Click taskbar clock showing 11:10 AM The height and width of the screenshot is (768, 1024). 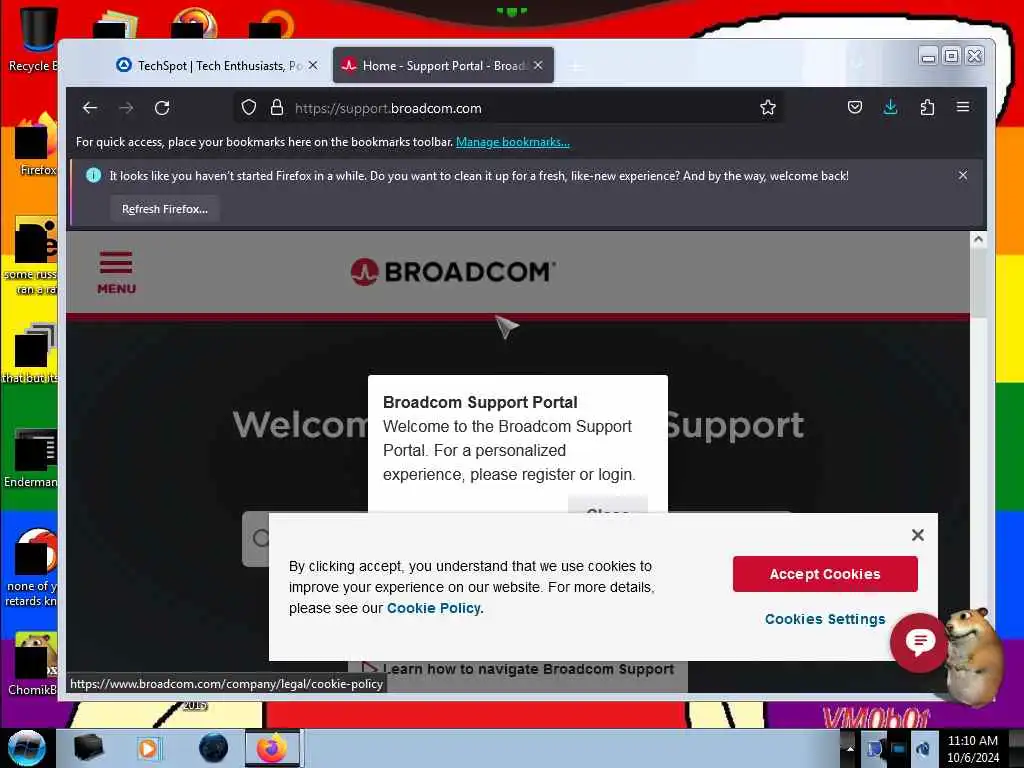point(973,749)
